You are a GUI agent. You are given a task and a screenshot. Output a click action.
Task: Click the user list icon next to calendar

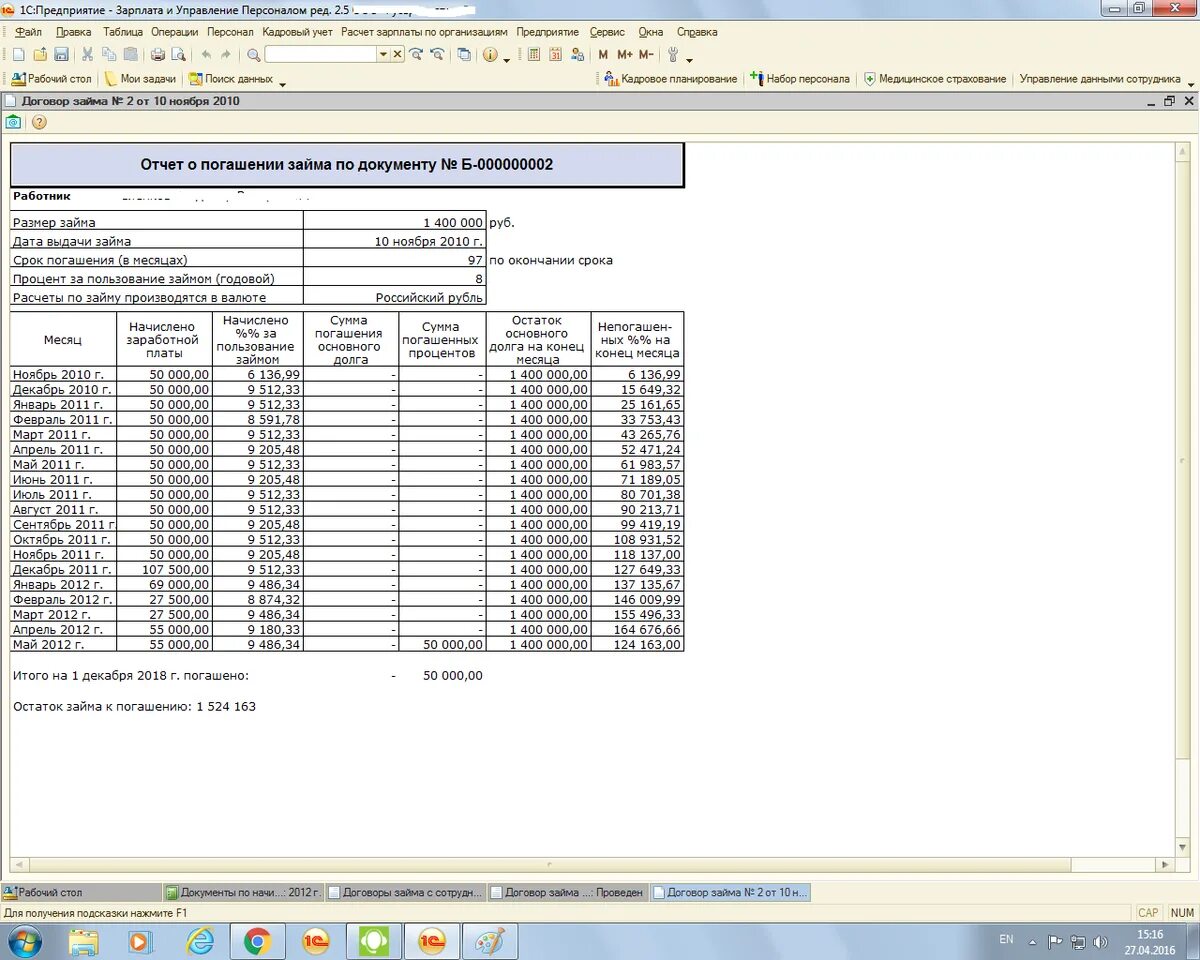576,55
